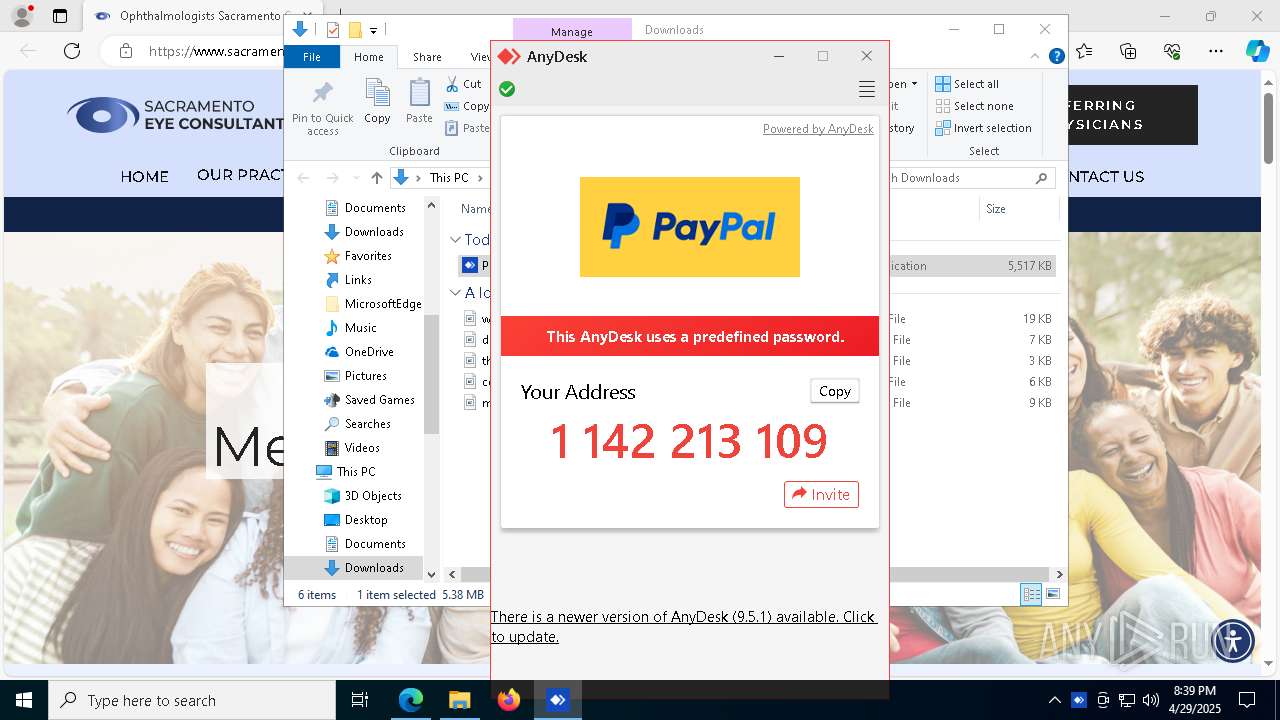Collapse the 'A long time ago' group
Image resolution: width=1280 pixels, height=720 pixels.
click(455, 293)
